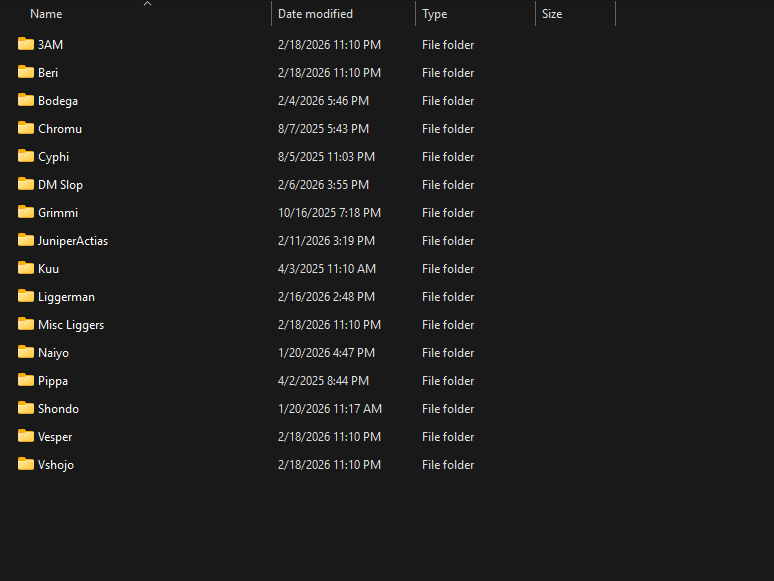Click the Vesper folder icon
Screen dimensions: 774x581
26,436
